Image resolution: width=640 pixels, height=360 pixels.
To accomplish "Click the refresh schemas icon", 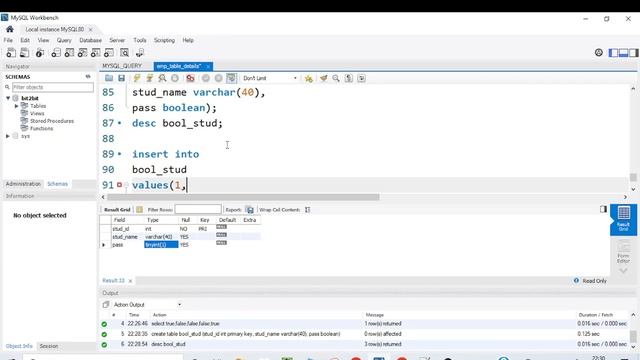I will [88, 77].
